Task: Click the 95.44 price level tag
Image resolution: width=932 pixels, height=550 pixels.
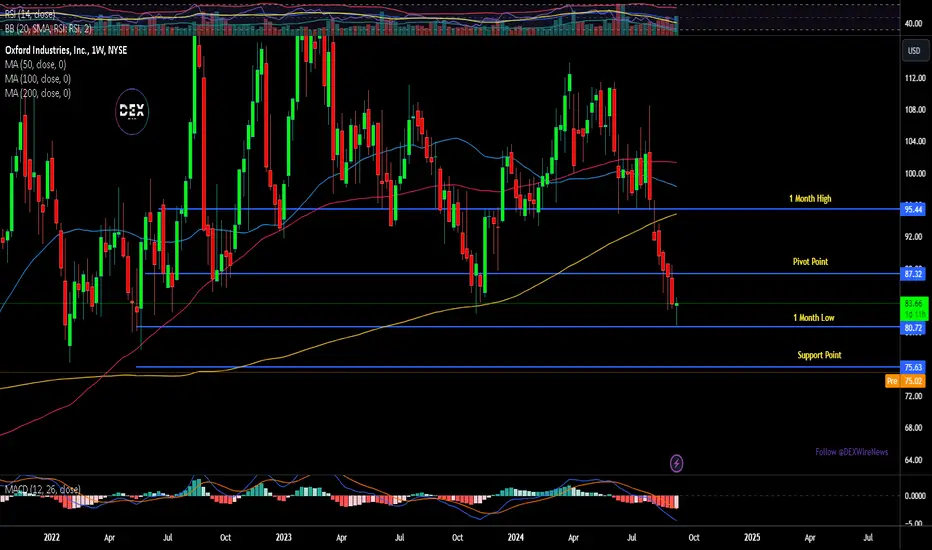Action: 914,209
